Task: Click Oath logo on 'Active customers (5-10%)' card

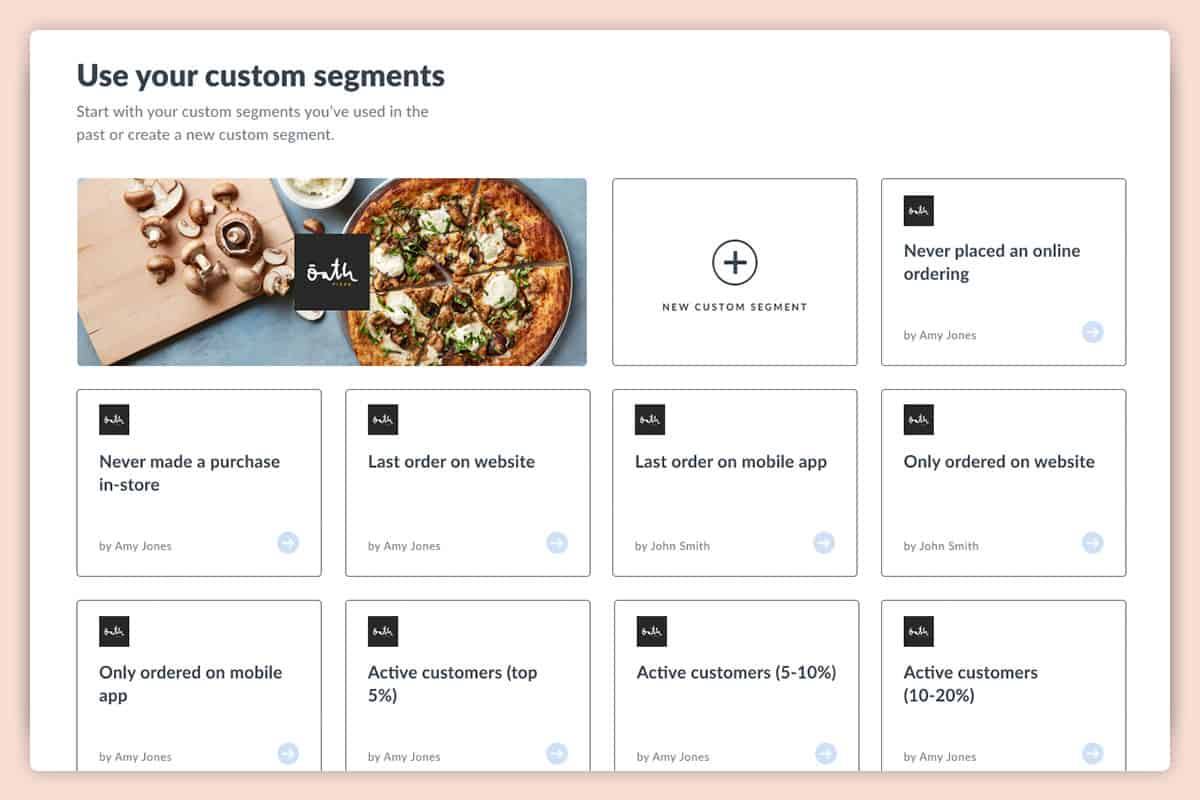Action: [x=652, y=631]
